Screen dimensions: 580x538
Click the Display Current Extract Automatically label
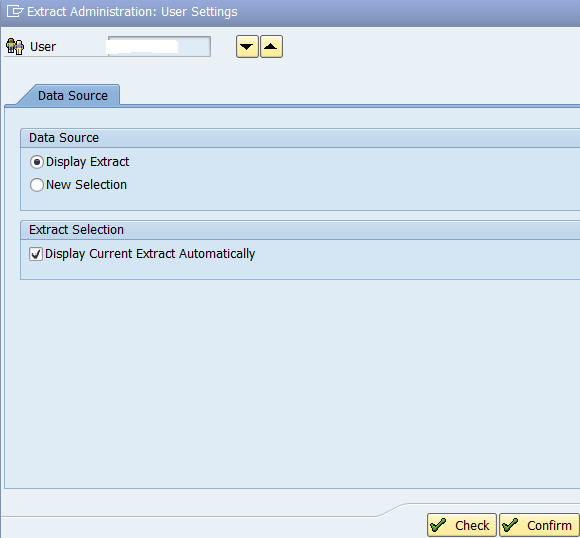[150, 254]
